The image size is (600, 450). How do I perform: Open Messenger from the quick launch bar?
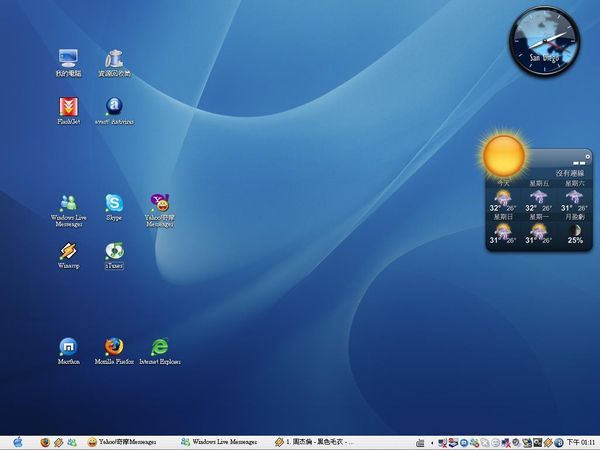click(x=72, y=443)
